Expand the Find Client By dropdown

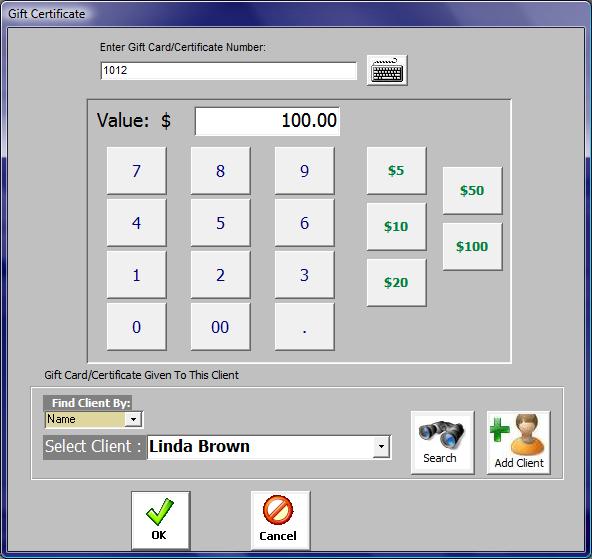click(x=133, y=419)
